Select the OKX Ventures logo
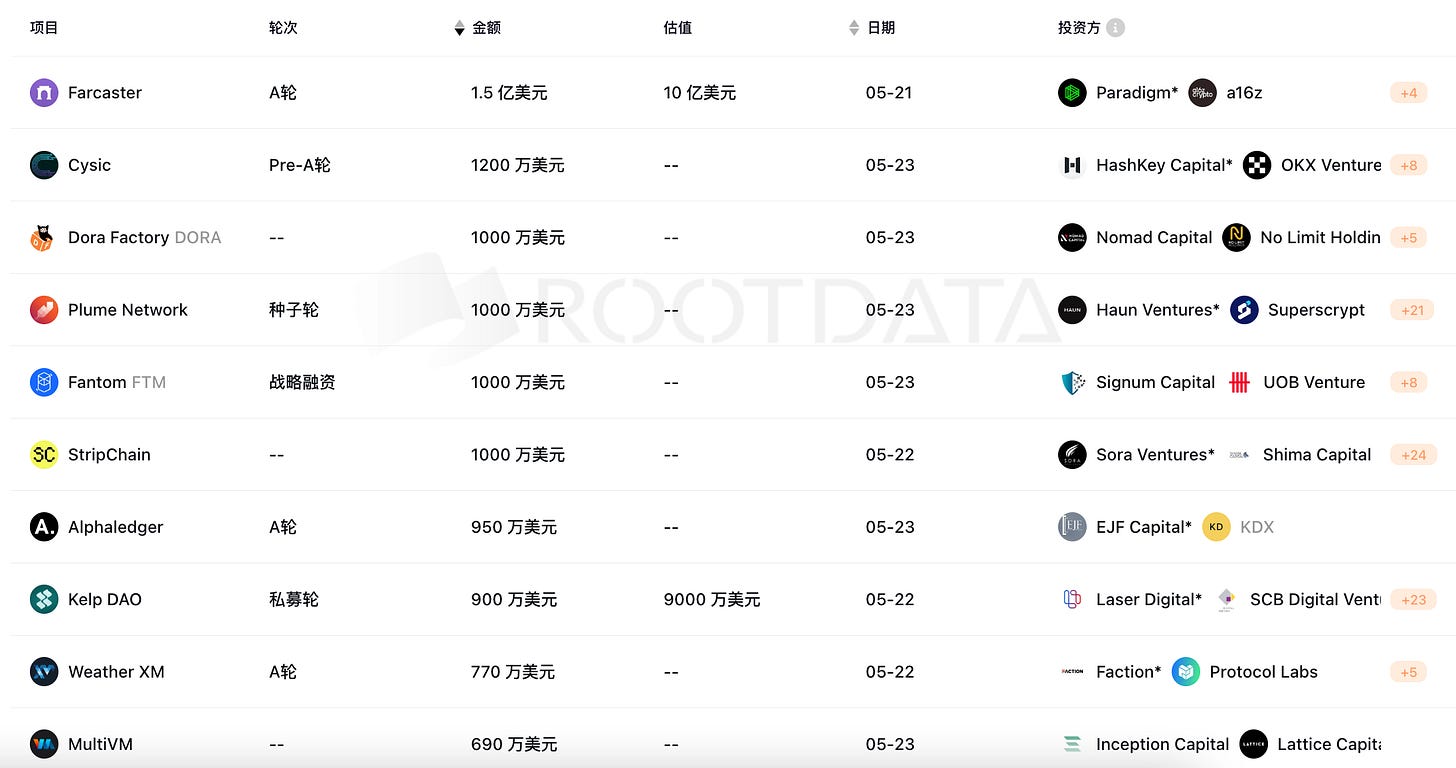The height and width of the screenshot is (768, 1456). [1257, 165]
